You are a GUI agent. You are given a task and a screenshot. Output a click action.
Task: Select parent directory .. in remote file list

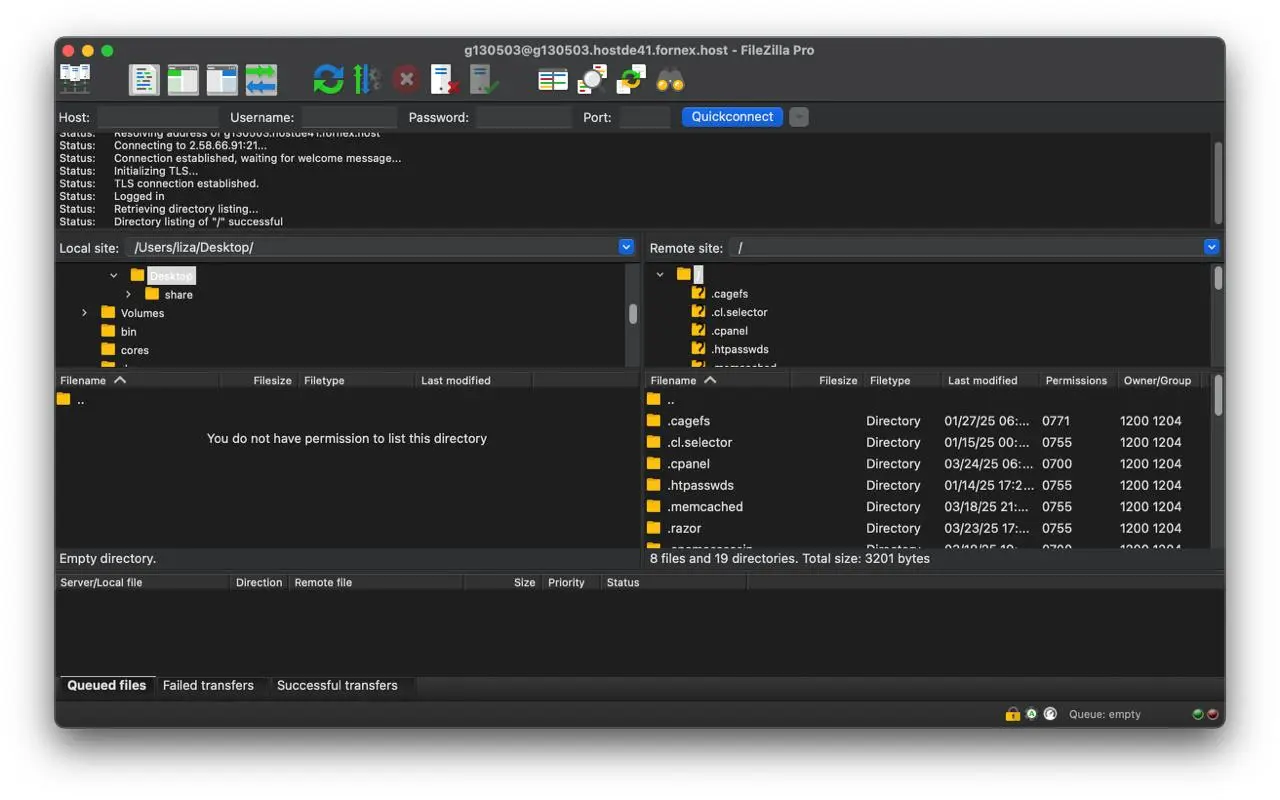[x=927, y=399]
